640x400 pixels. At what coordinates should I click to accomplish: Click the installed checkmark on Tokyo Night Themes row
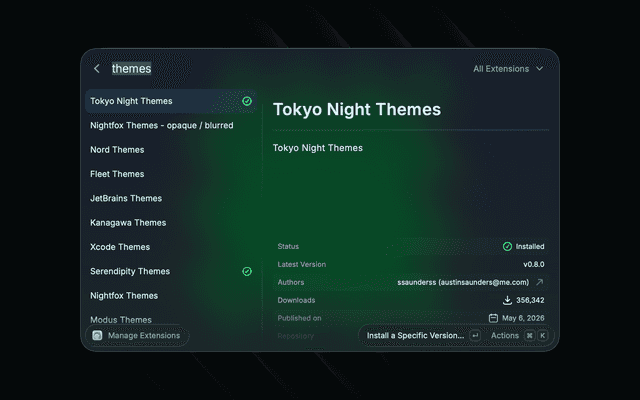click(x=247, y=101)
